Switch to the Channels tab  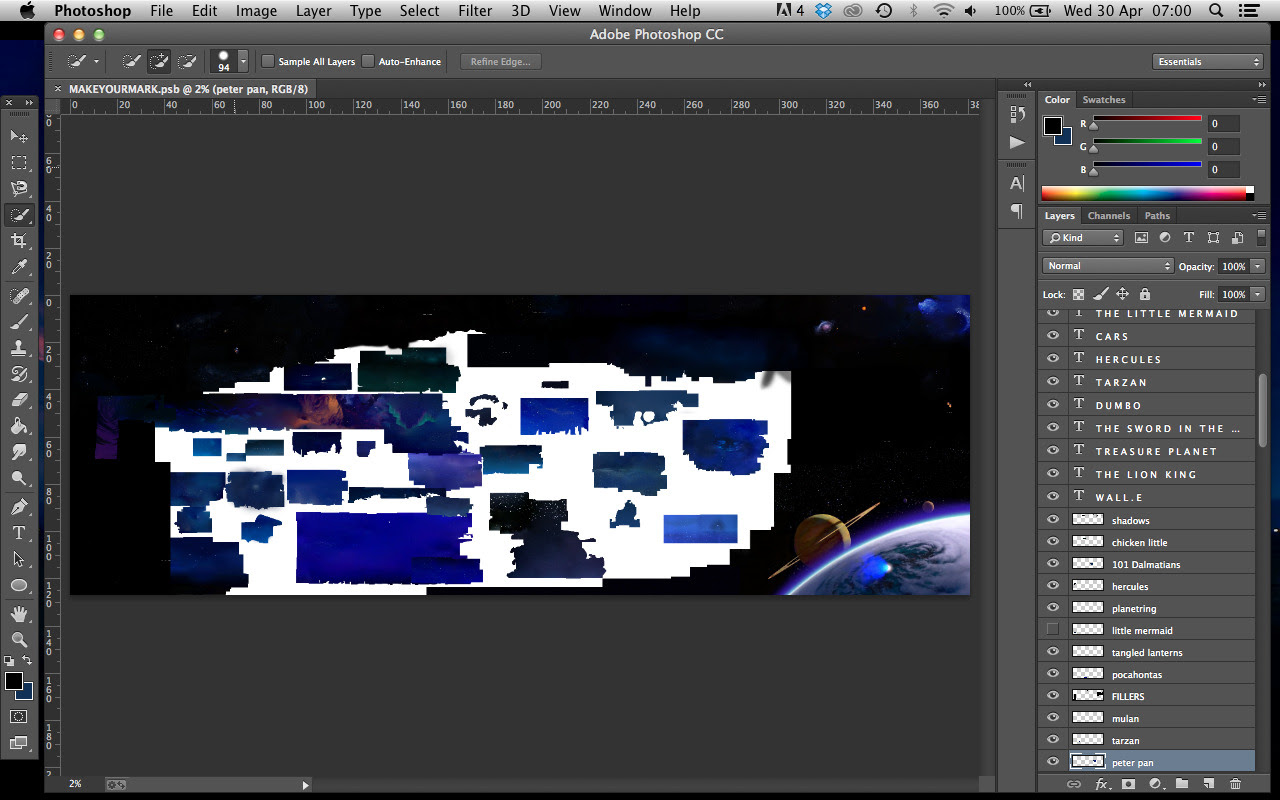tap(1109, 216)
